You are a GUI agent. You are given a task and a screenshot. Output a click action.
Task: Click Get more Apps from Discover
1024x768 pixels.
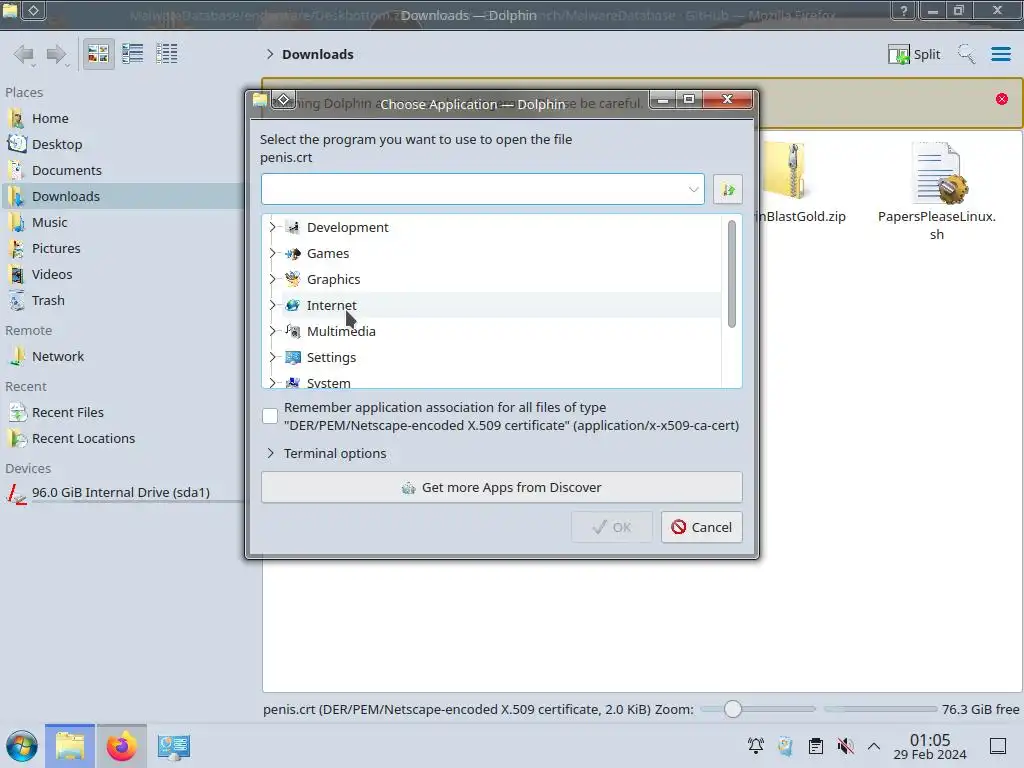(x=502, y=488)
